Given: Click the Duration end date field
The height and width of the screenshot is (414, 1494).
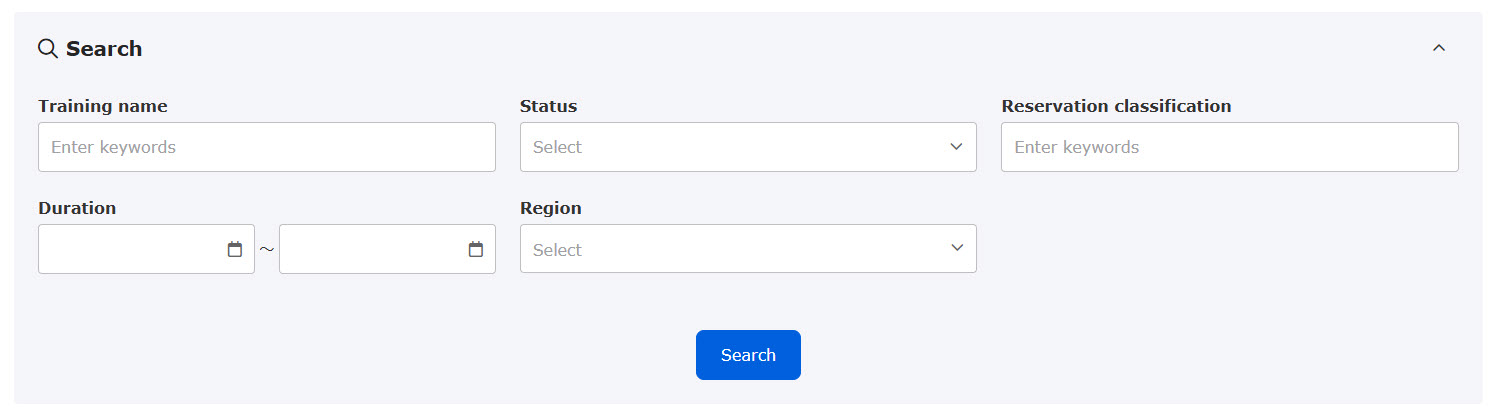Looking at the screenshot, I should tap(387, 249).
